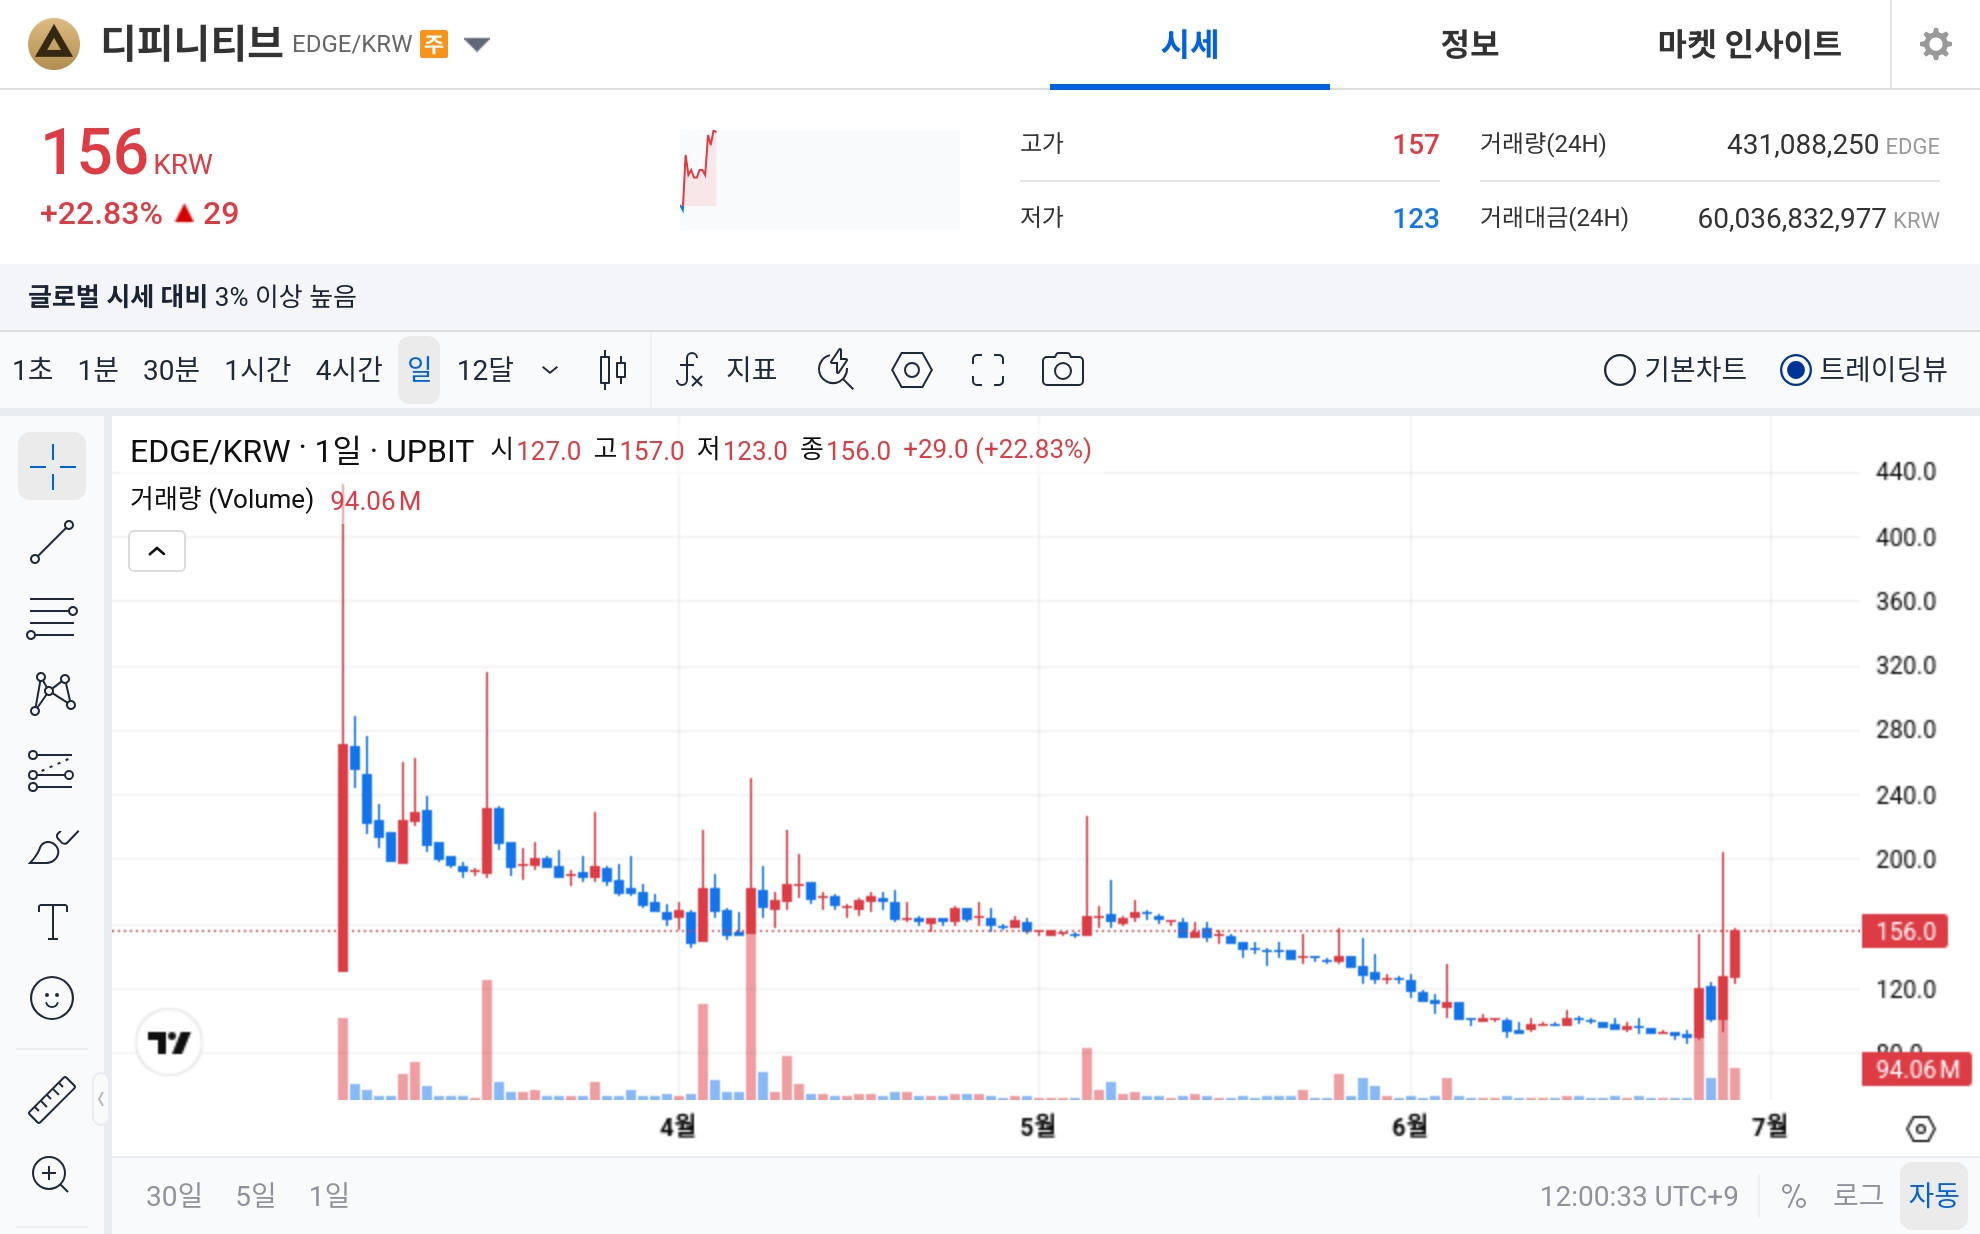The width and height of the screenshot is (1980, 1234).
Task: Open the emoji icons tool
Action: coord(52,998)
